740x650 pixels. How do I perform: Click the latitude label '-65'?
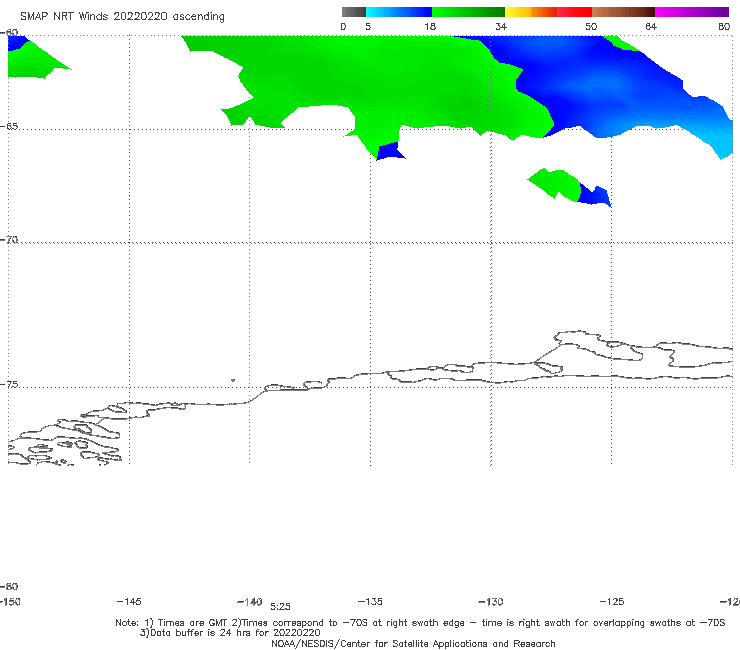[x=9, y=127]
